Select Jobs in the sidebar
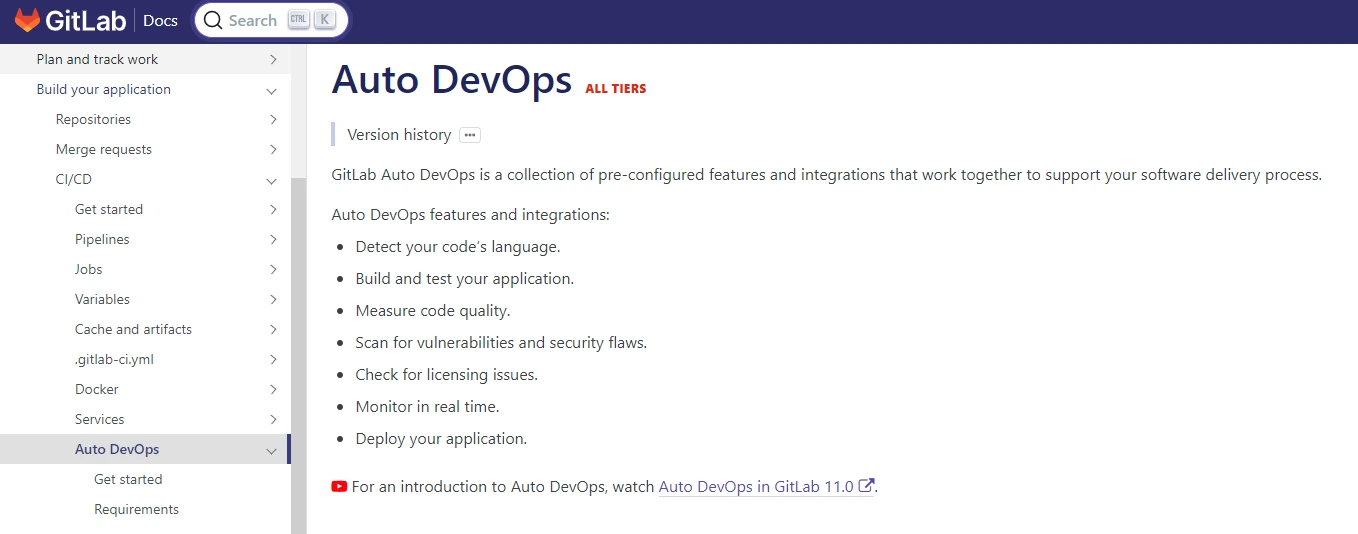Viewport: 1358px width, 534px height. click(x=89, y=269)
